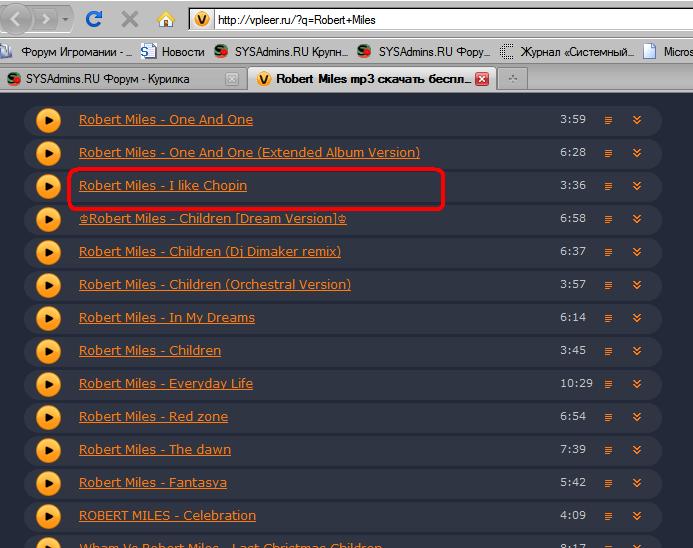The width and height of the screenshot is (693, 548).
Task: Play Robert Miles - The dawn
Action: (x=48, y=450)
